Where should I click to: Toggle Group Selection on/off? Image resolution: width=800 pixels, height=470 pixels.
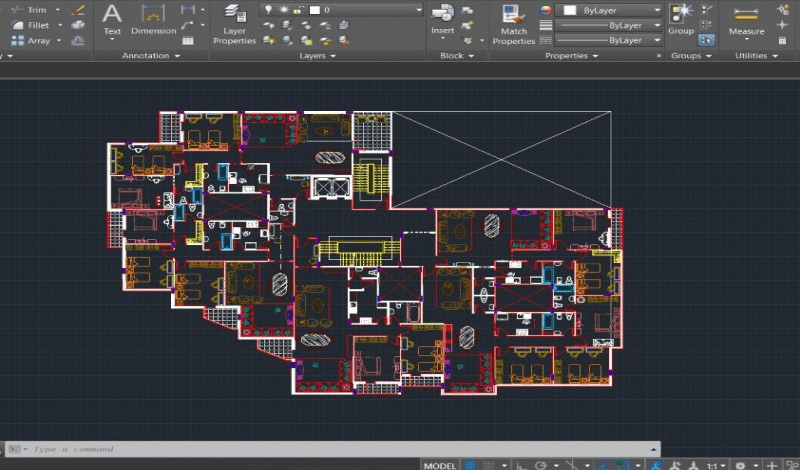[x=707, y=40]
